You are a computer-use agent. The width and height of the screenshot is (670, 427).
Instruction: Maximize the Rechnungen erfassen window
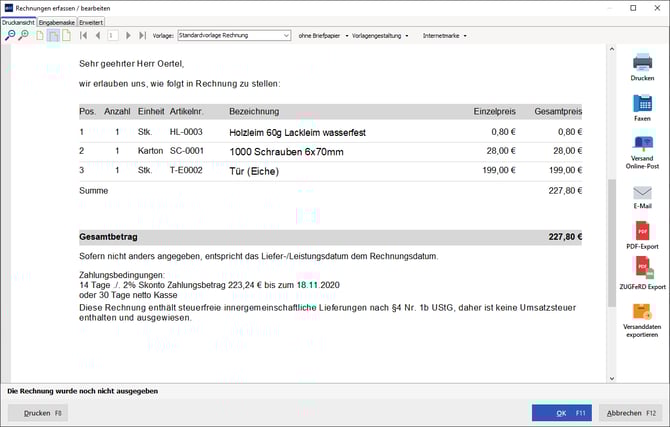tap(633, 8)
